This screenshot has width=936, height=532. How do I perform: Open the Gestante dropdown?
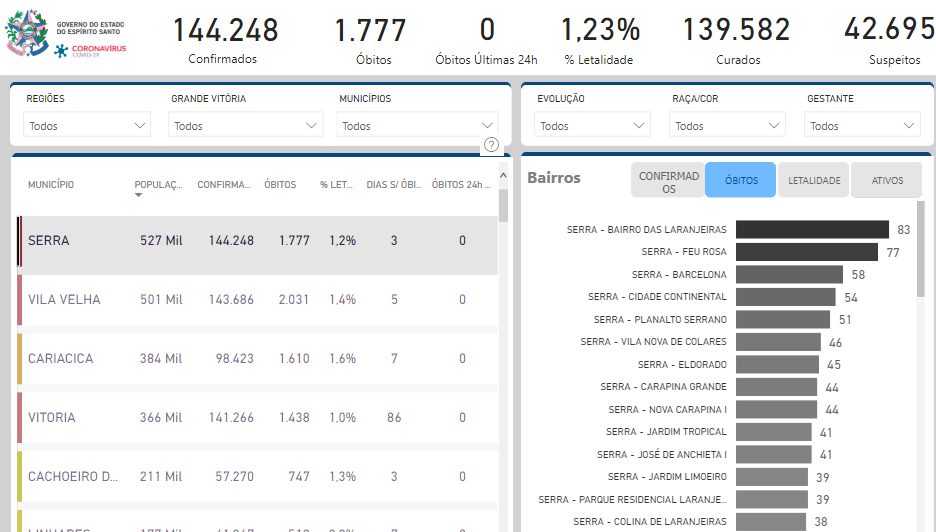(862, 125)
